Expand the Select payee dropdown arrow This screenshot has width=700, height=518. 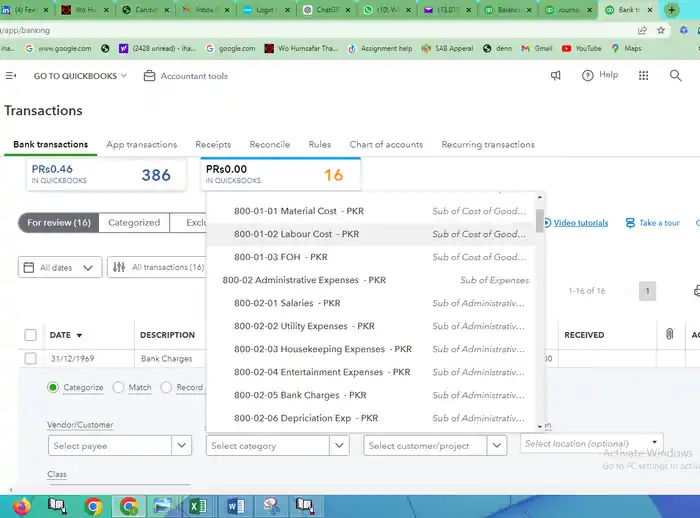click(x=182, y=445)
